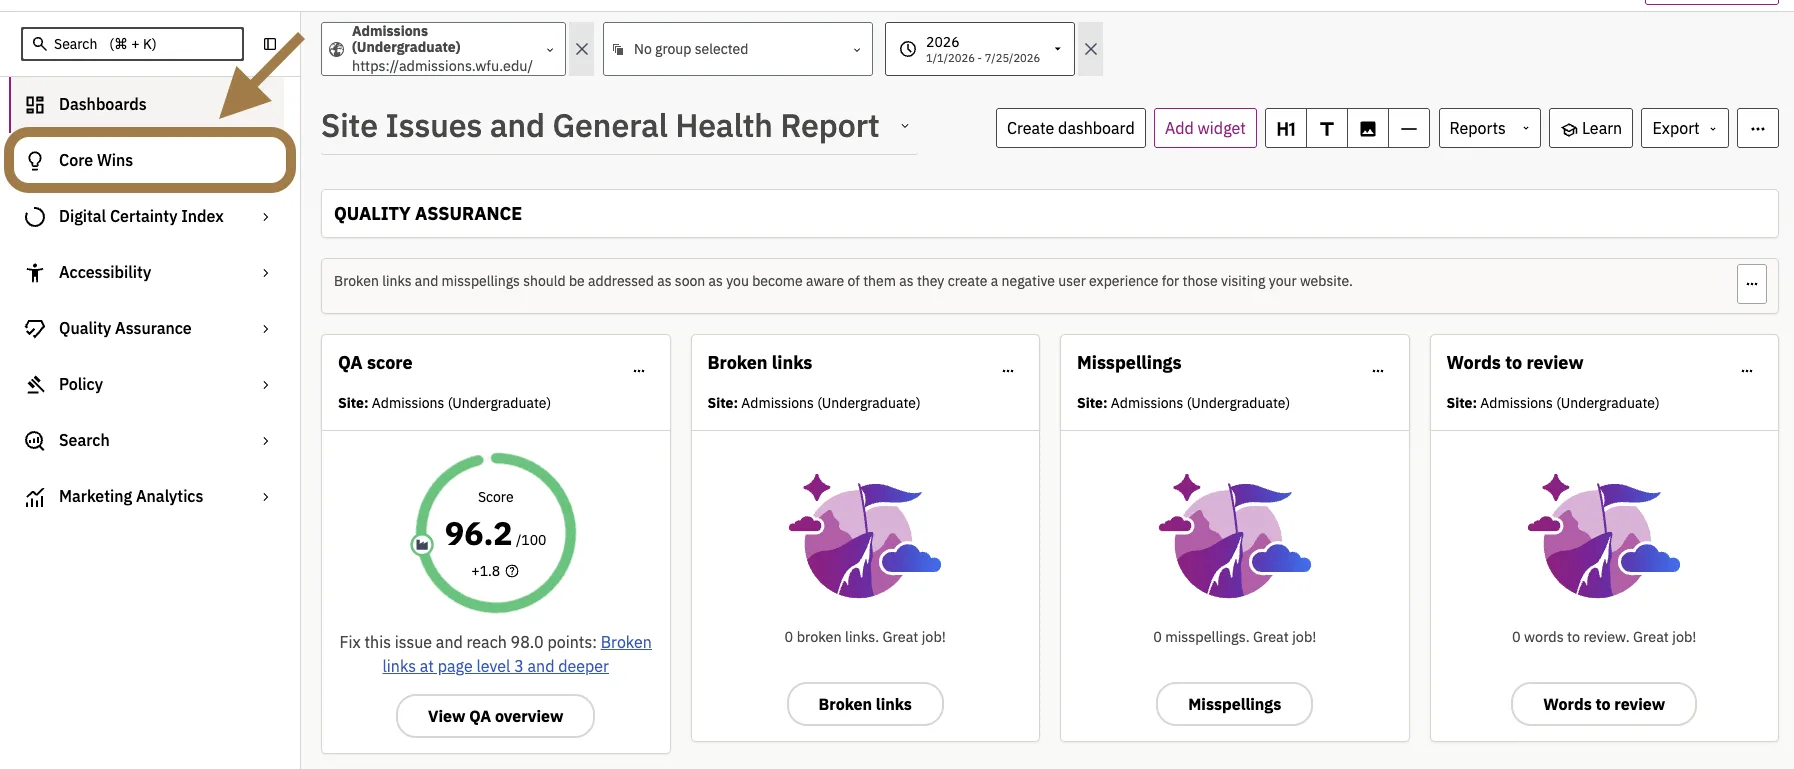Open the Export dropdown
This screenshot has width=1794, height=769.
click(x=1684, y=128)
